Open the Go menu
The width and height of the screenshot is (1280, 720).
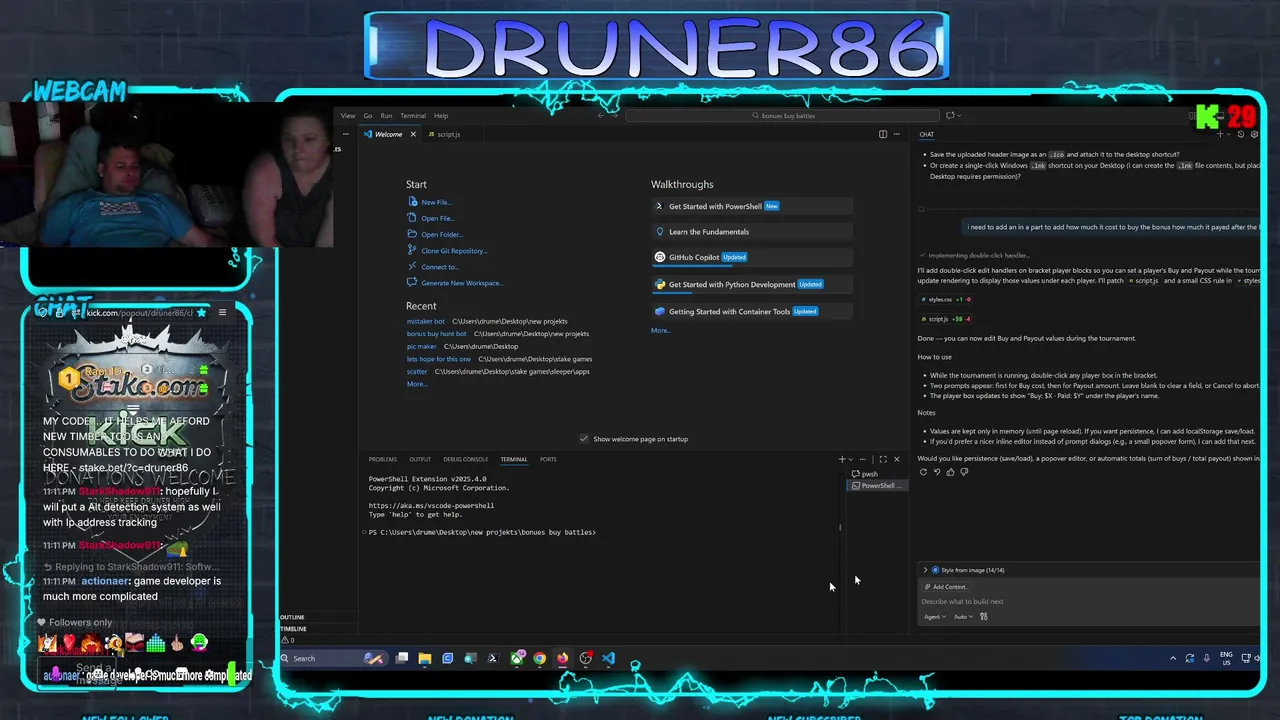coord(367,116)
